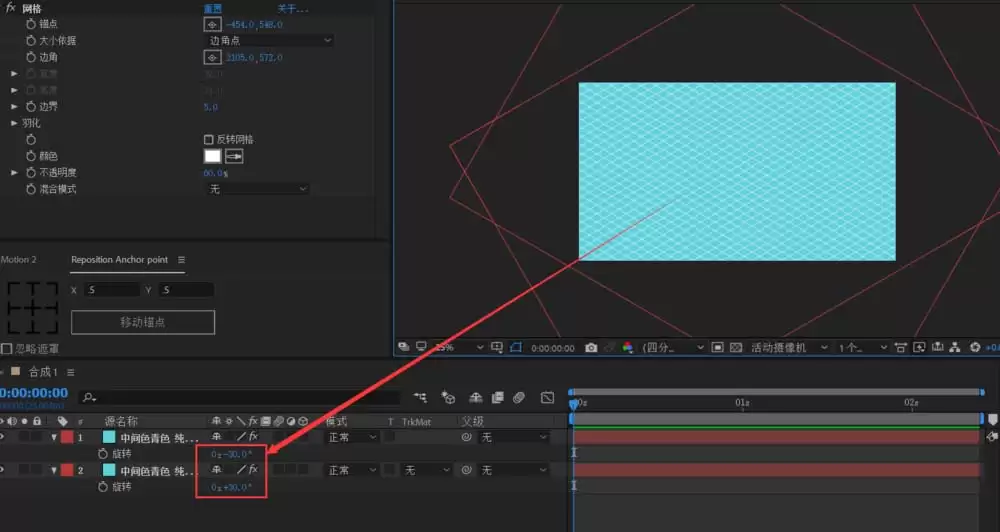
Task: Open the grid and guide options icon
Action: point(497,348)
